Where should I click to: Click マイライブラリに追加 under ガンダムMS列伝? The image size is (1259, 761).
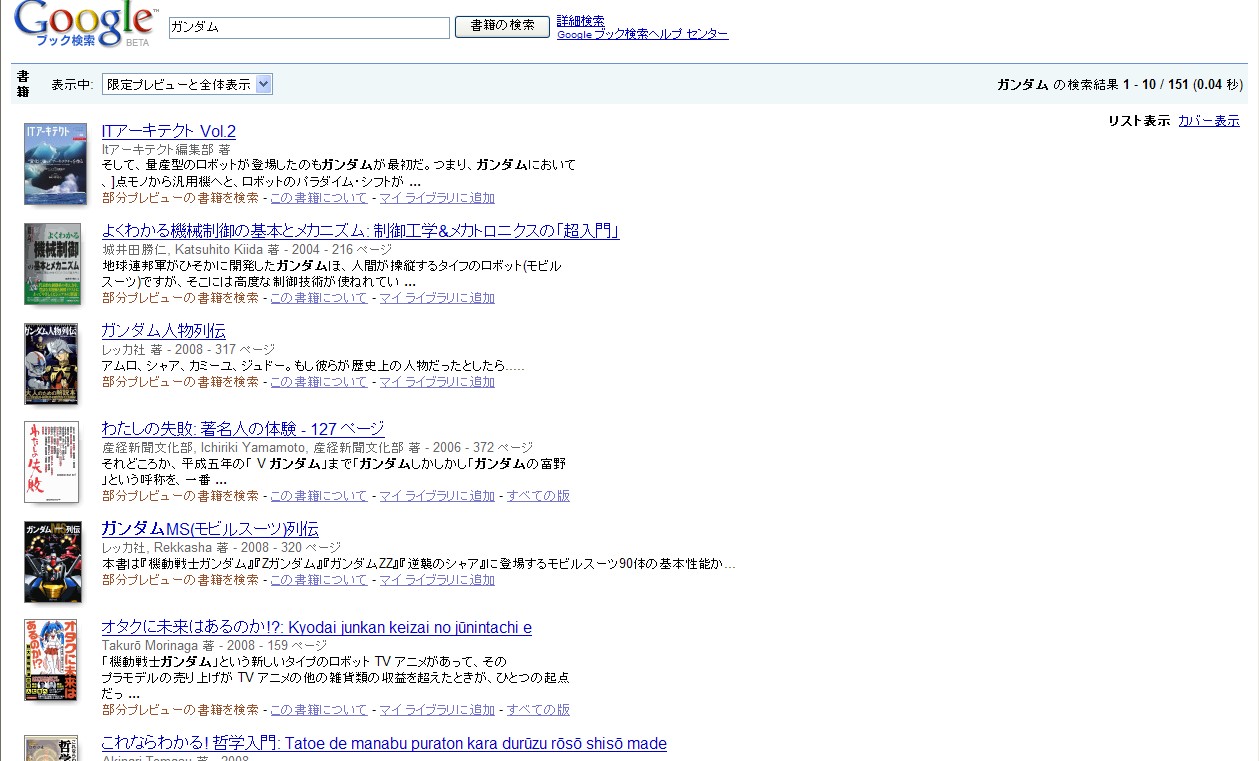pyautogui.click(x=437, y=580)
